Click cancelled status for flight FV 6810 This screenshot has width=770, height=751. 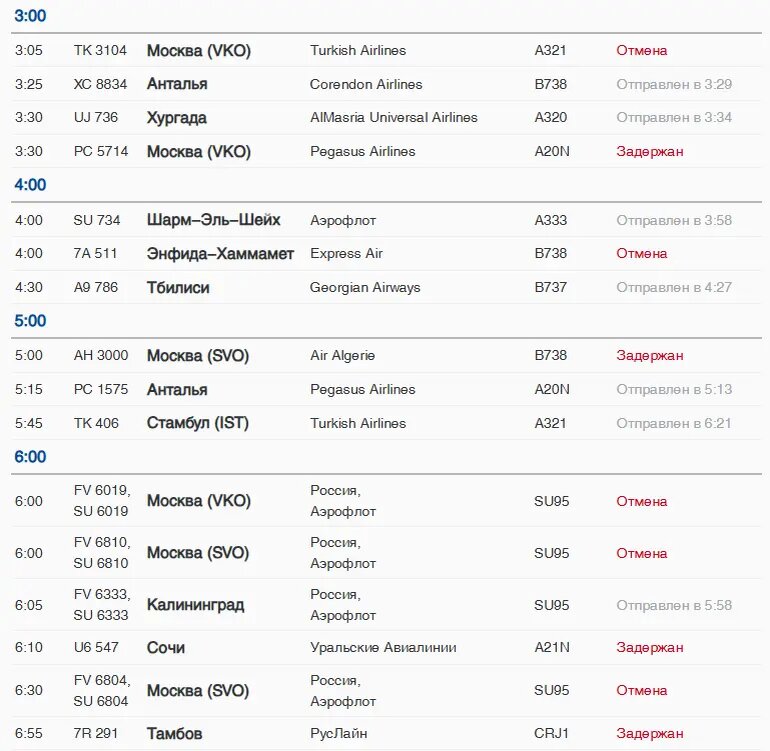(x=642, y=554)
